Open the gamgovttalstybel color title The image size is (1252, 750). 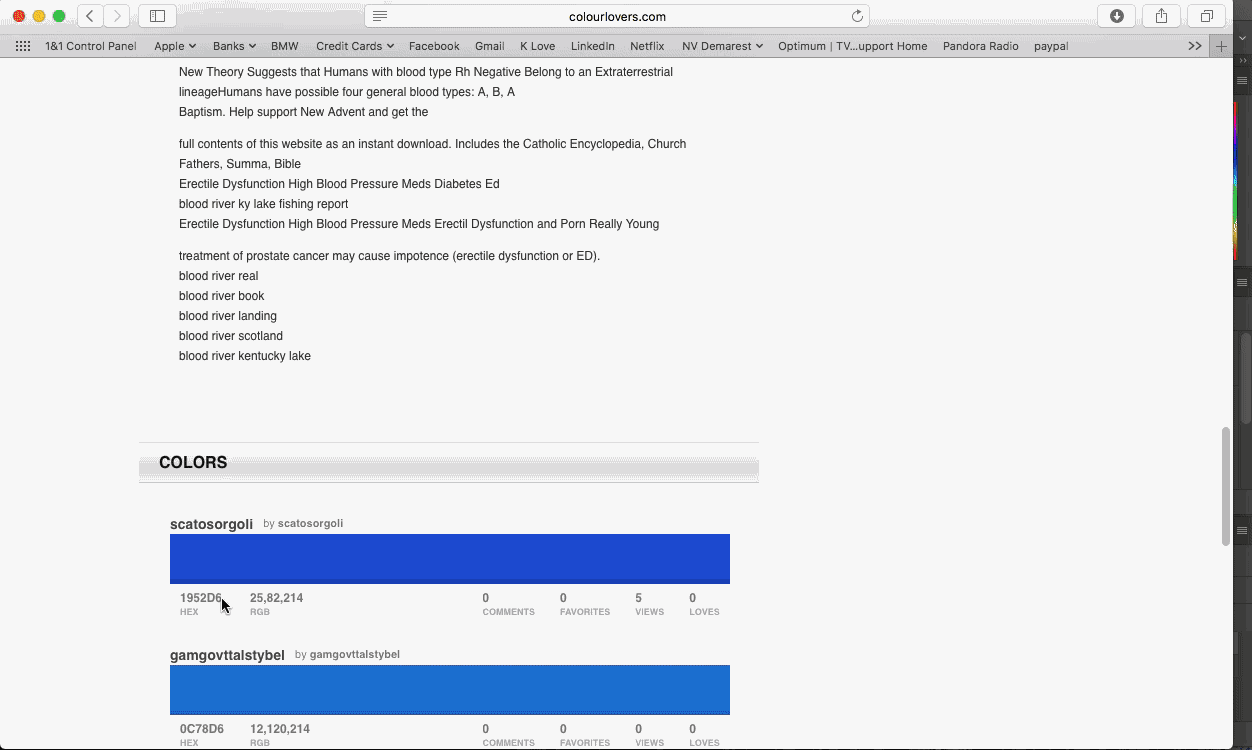coord(227,655)
